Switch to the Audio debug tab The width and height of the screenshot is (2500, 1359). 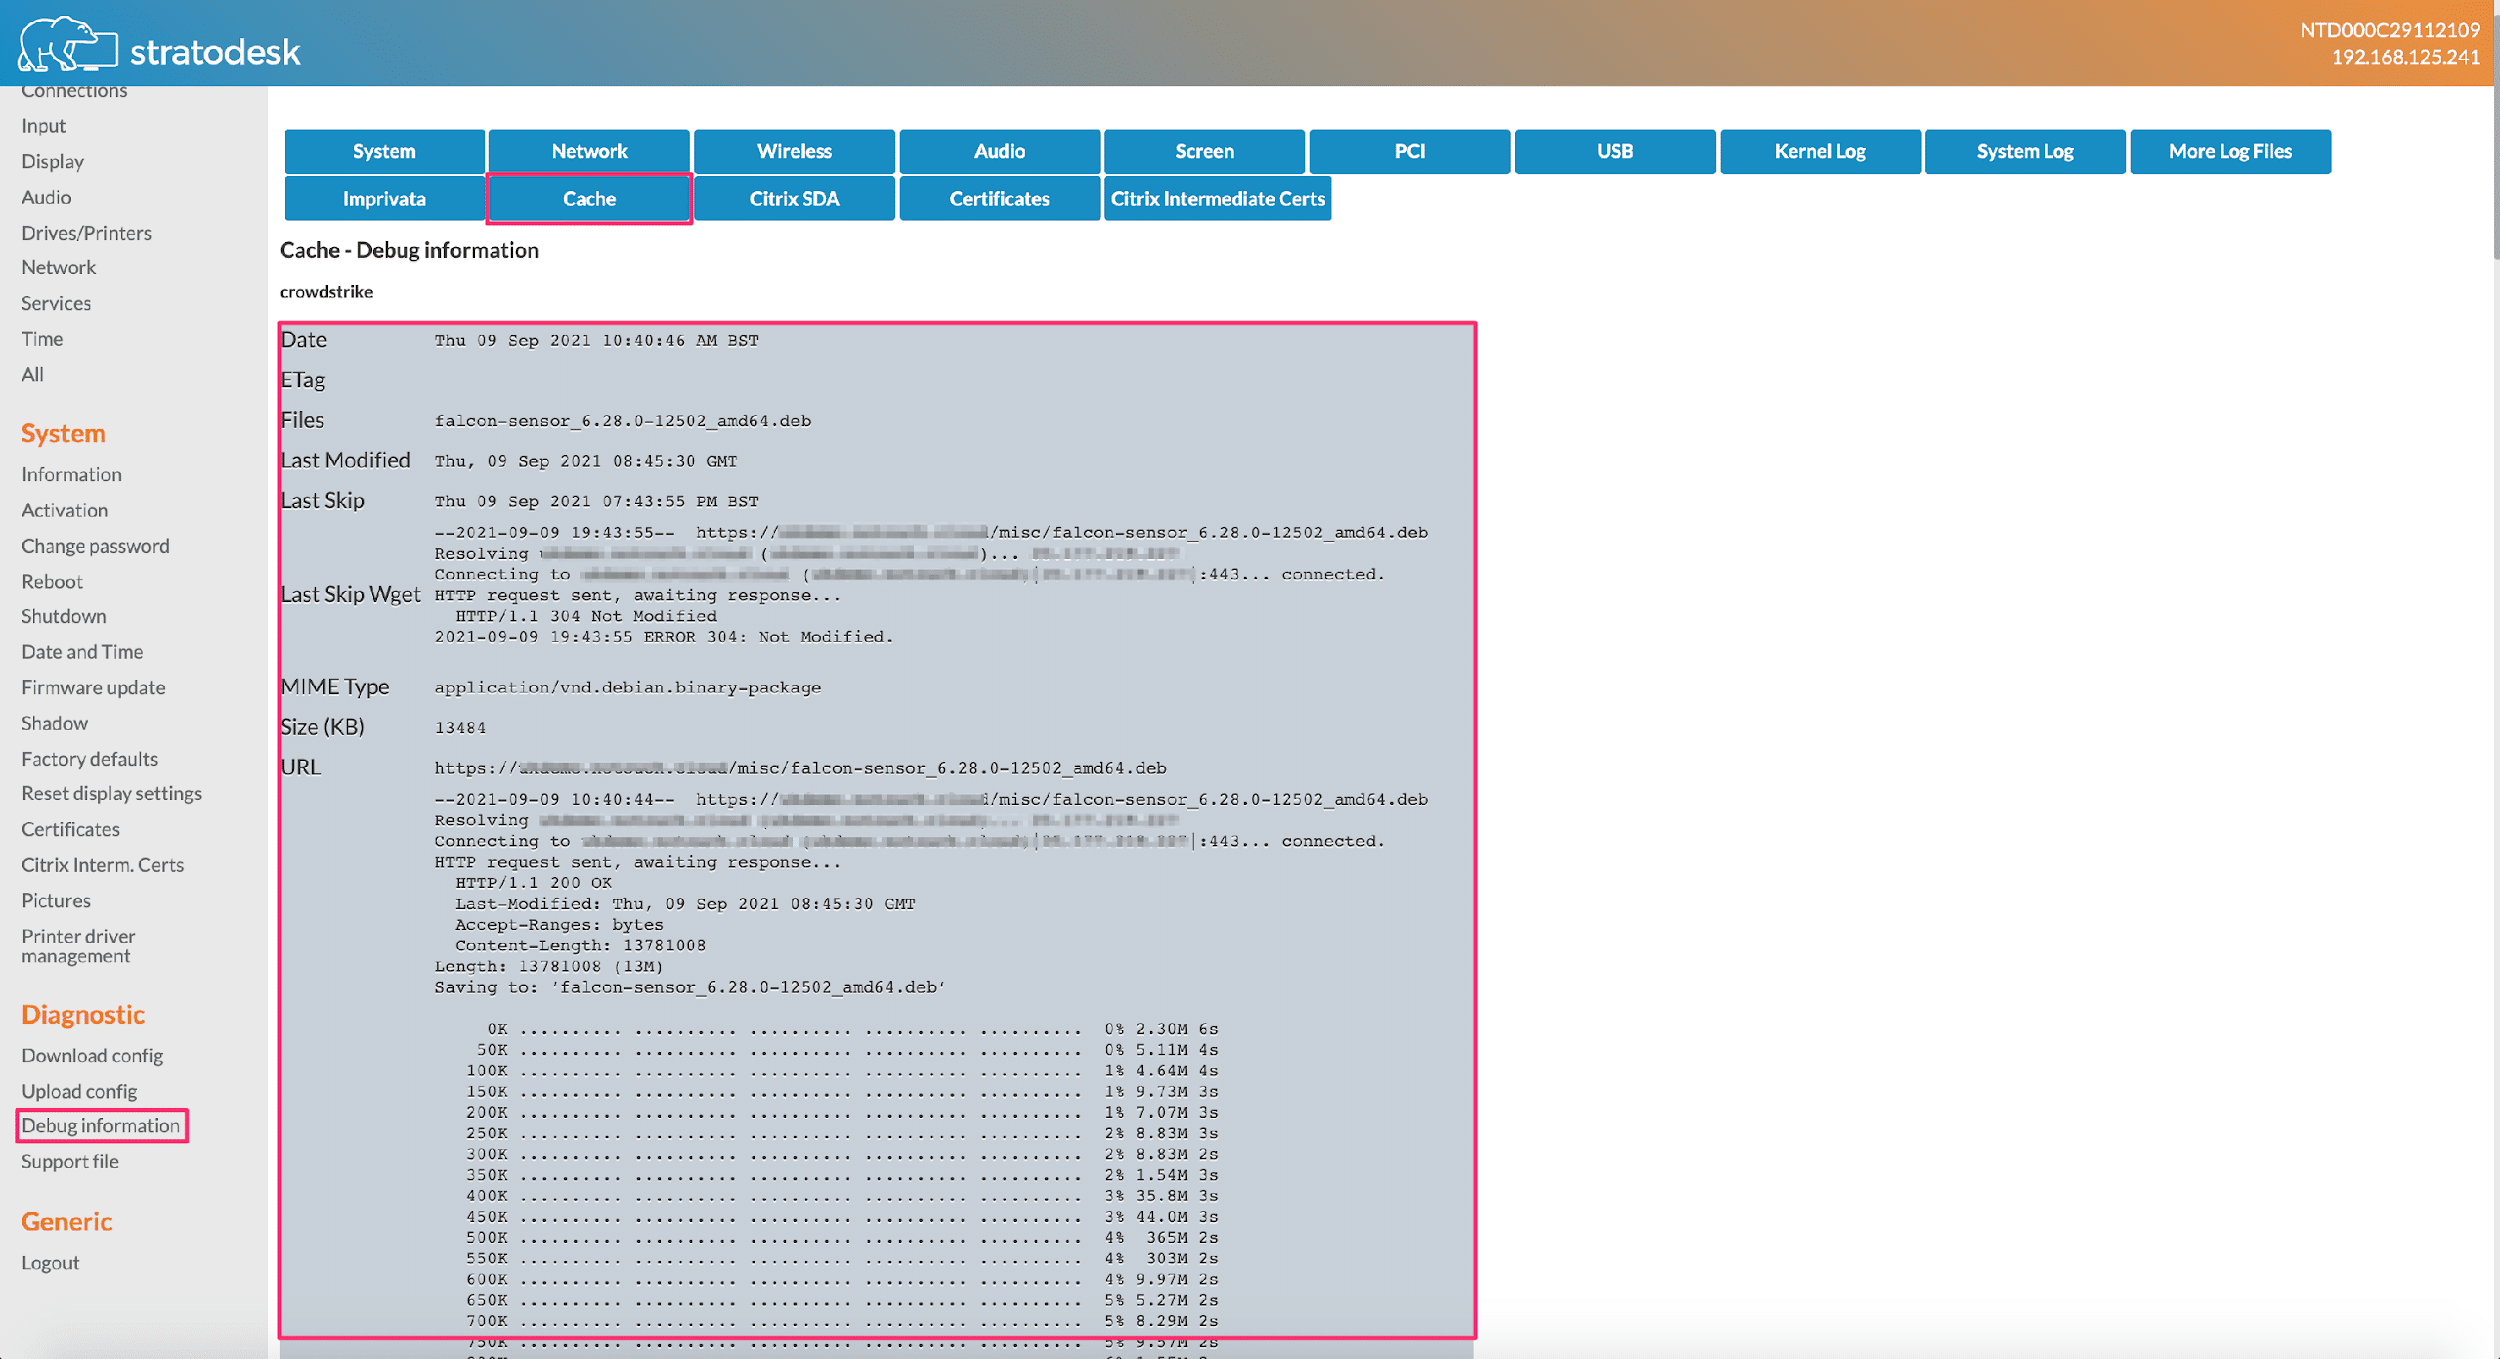999,151
